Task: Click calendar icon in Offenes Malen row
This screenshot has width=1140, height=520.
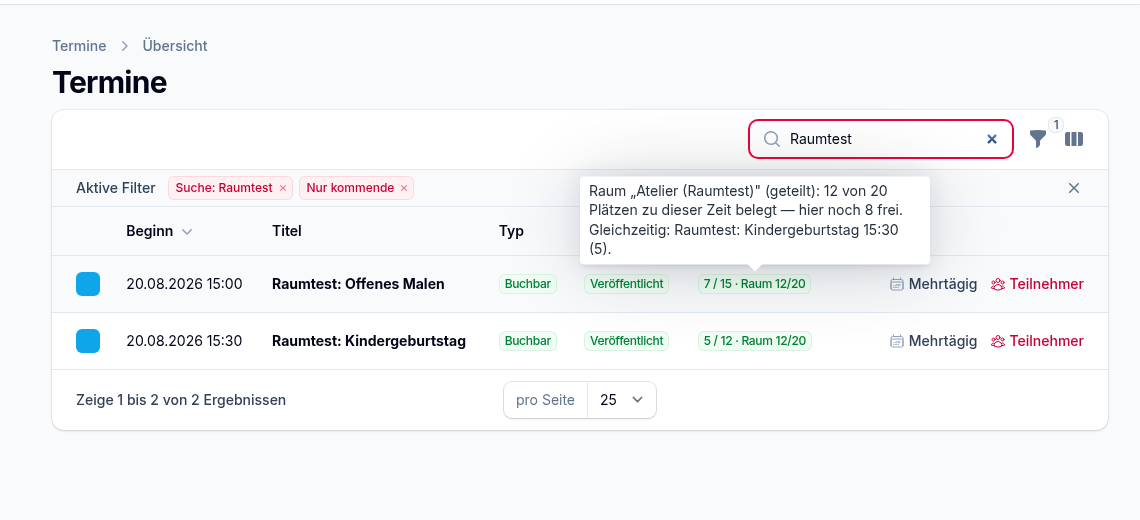Action: [x=897, y=284]
